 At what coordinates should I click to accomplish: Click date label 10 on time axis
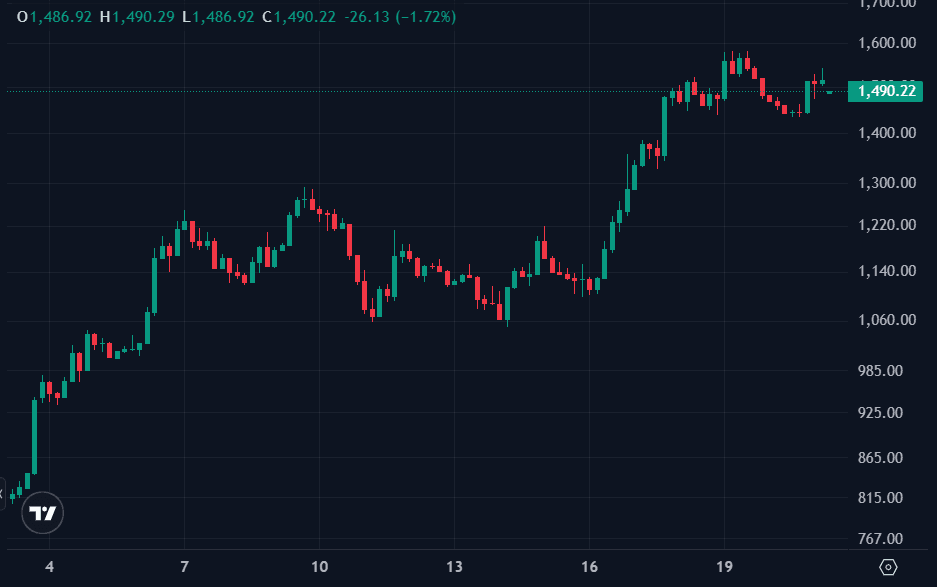[x=320, y=567]
